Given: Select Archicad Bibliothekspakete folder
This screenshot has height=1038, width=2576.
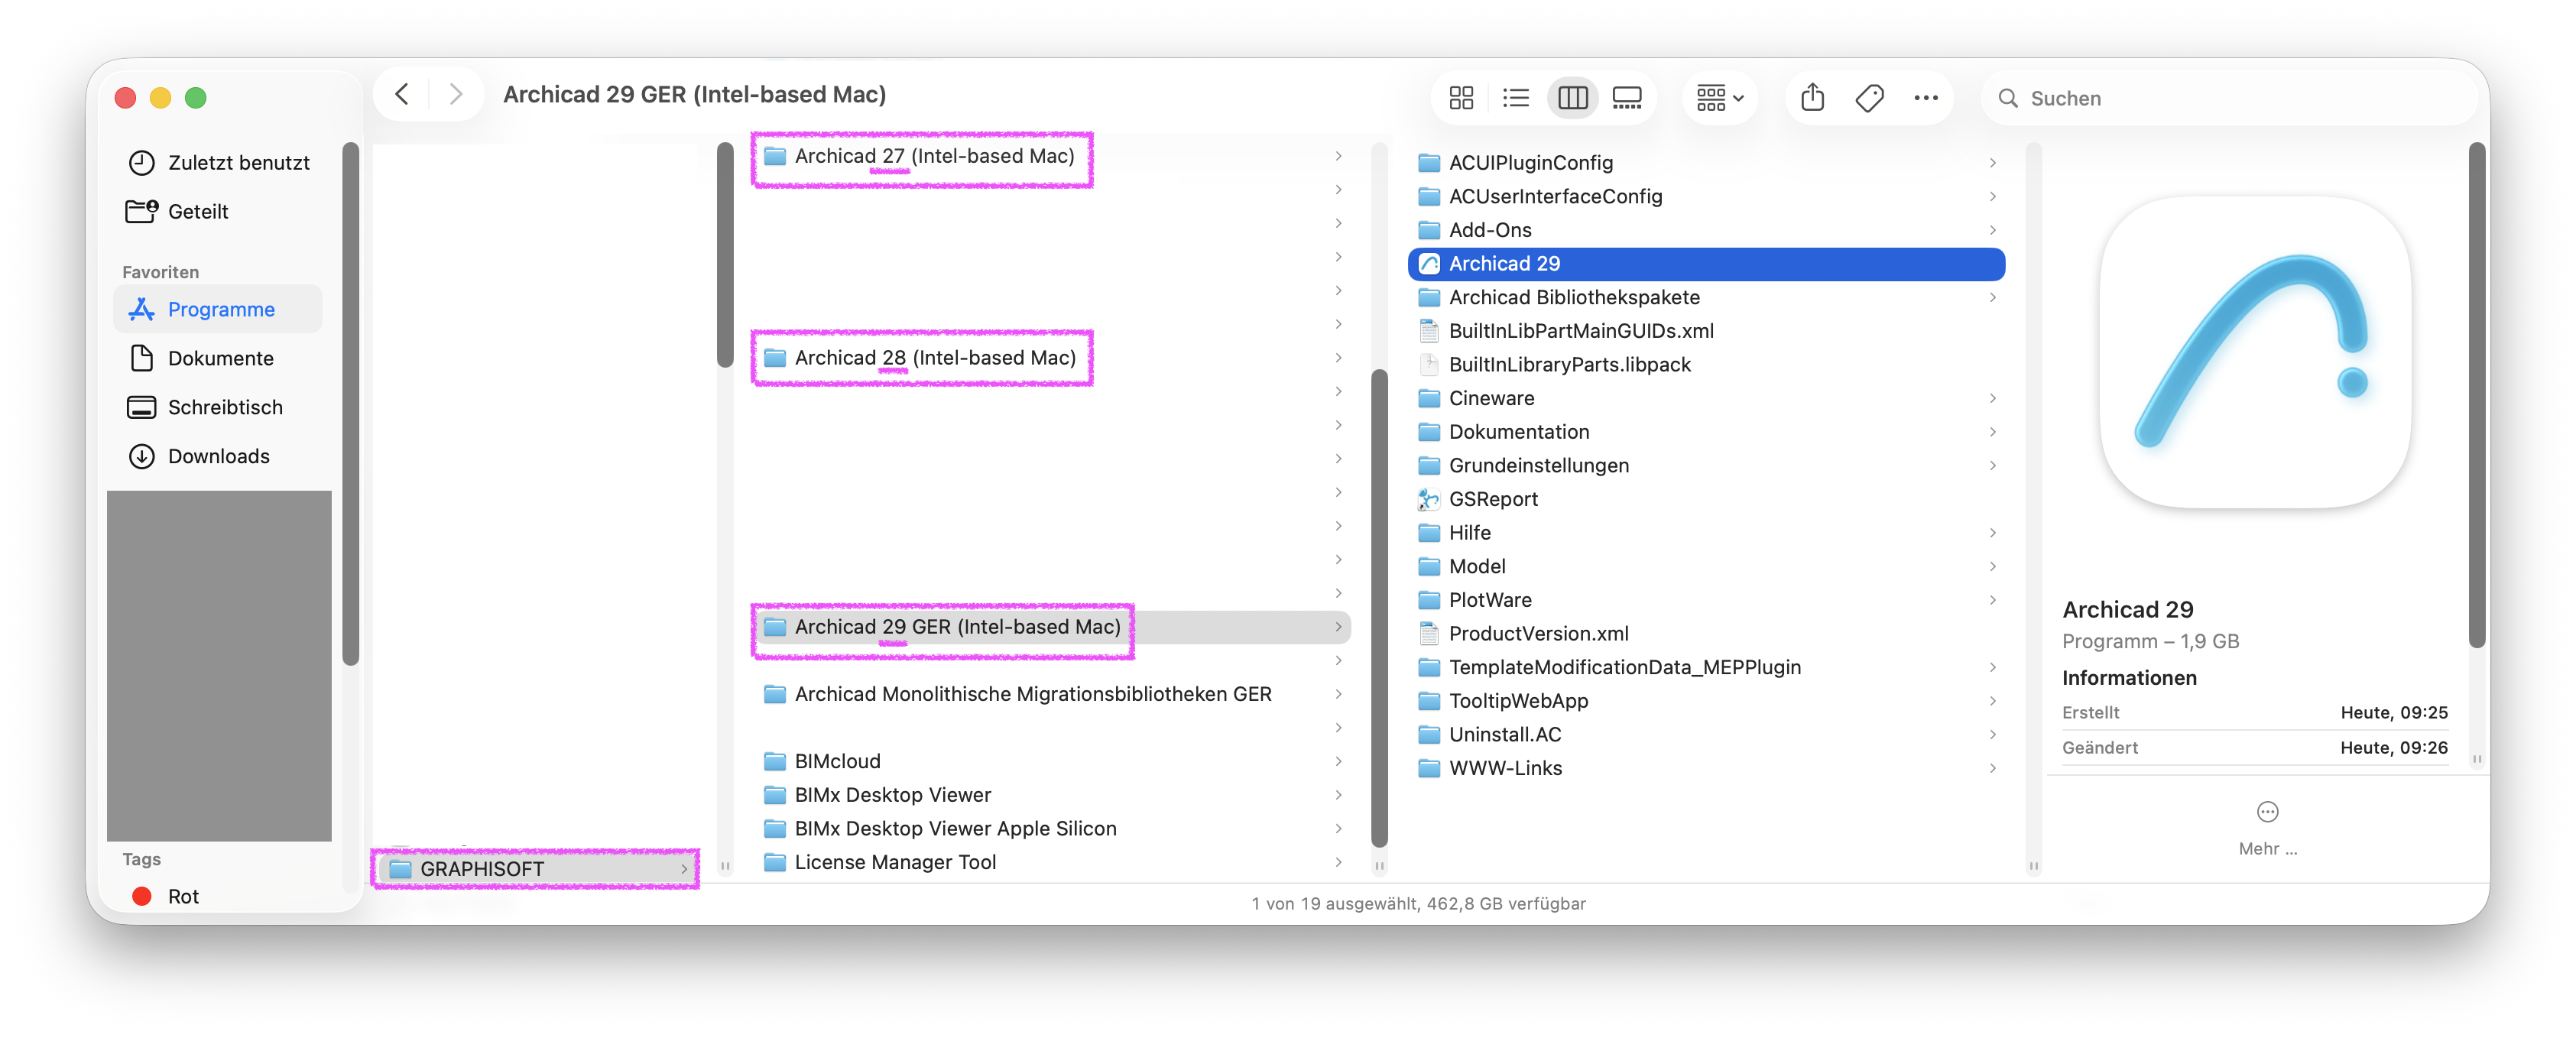Looking at the screenshot, I should [1706, 298].
